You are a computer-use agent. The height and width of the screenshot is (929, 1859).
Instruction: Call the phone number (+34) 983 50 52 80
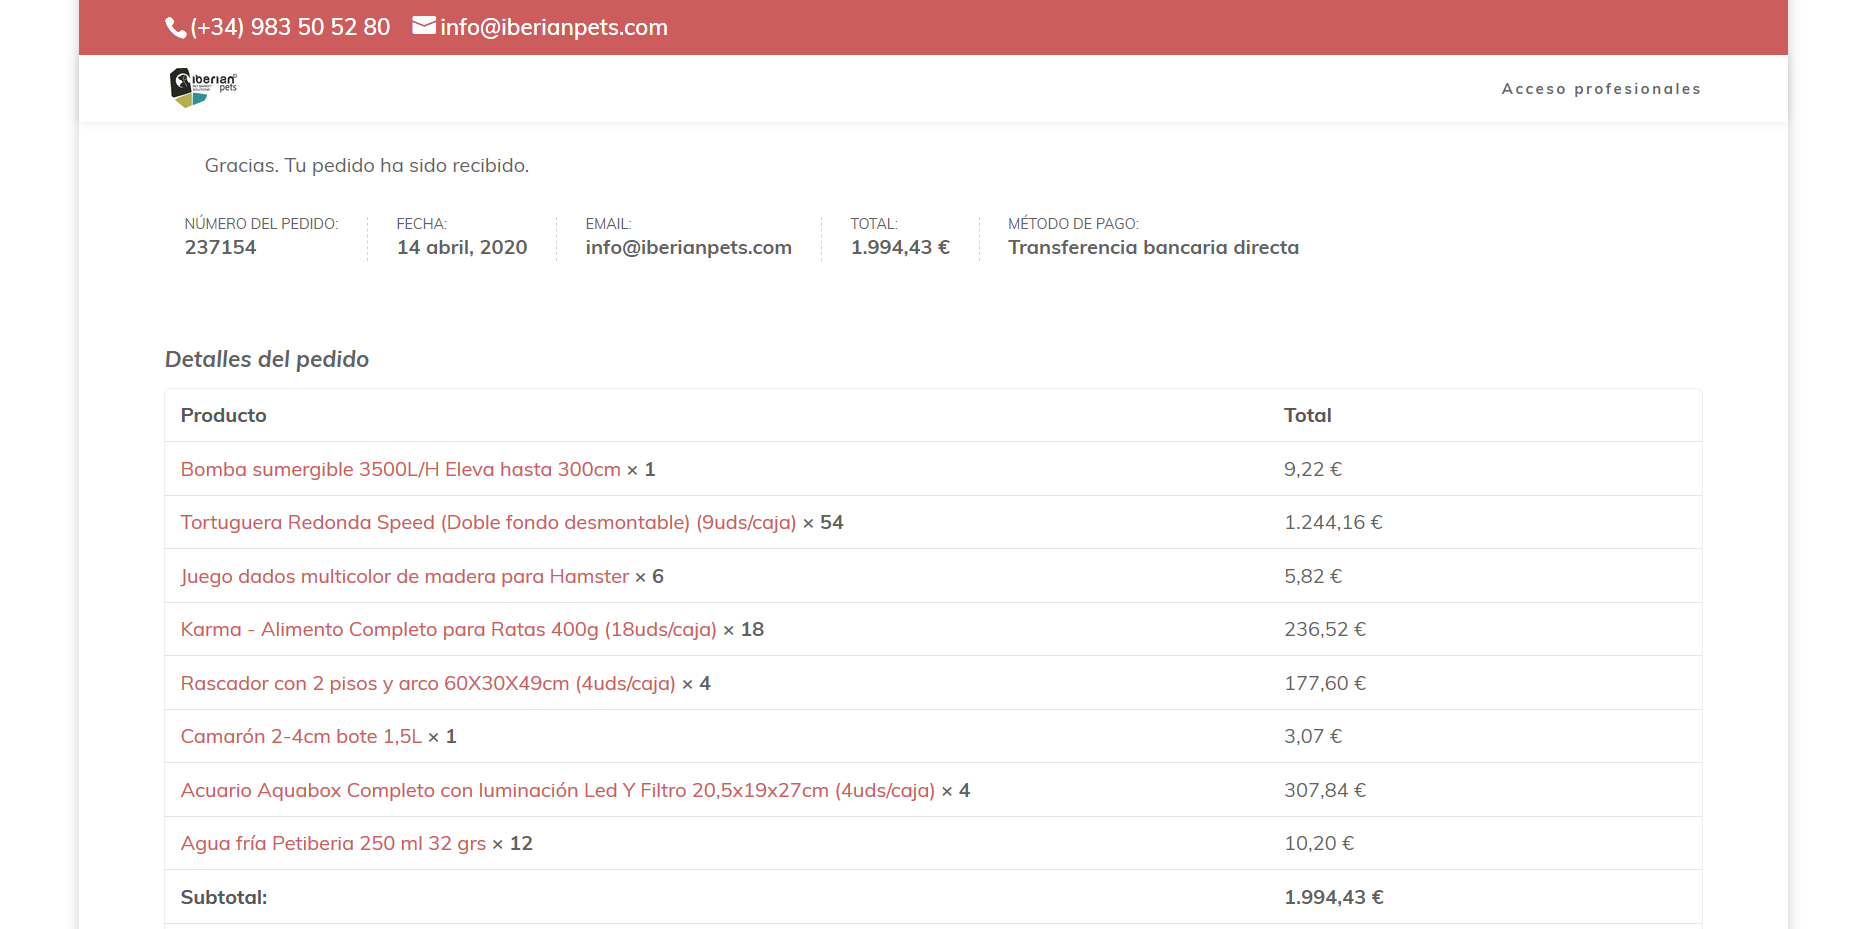pos(290,27)
